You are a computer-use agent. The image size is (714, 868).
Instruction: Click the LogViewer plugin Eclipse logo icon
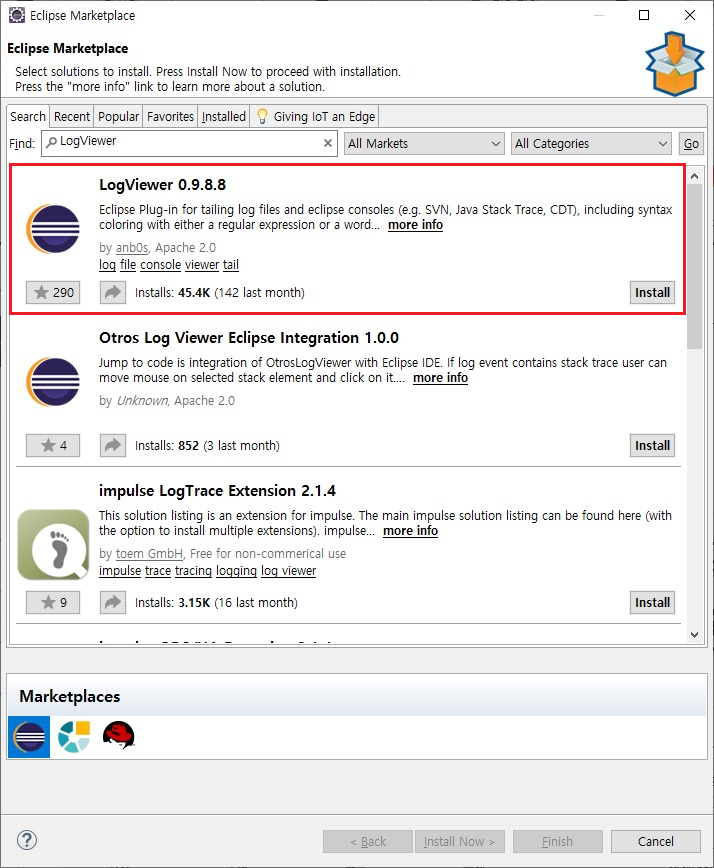[x=53, y=229]
